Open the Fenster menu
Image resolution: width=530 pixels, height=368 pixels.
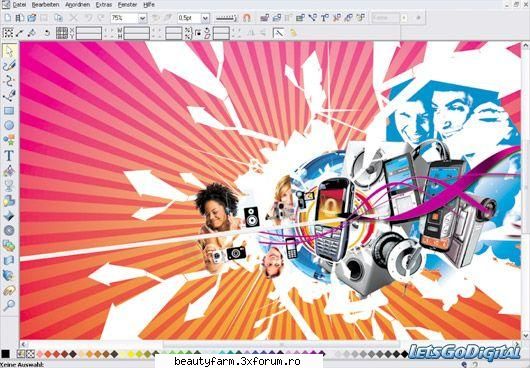point(127,5)
